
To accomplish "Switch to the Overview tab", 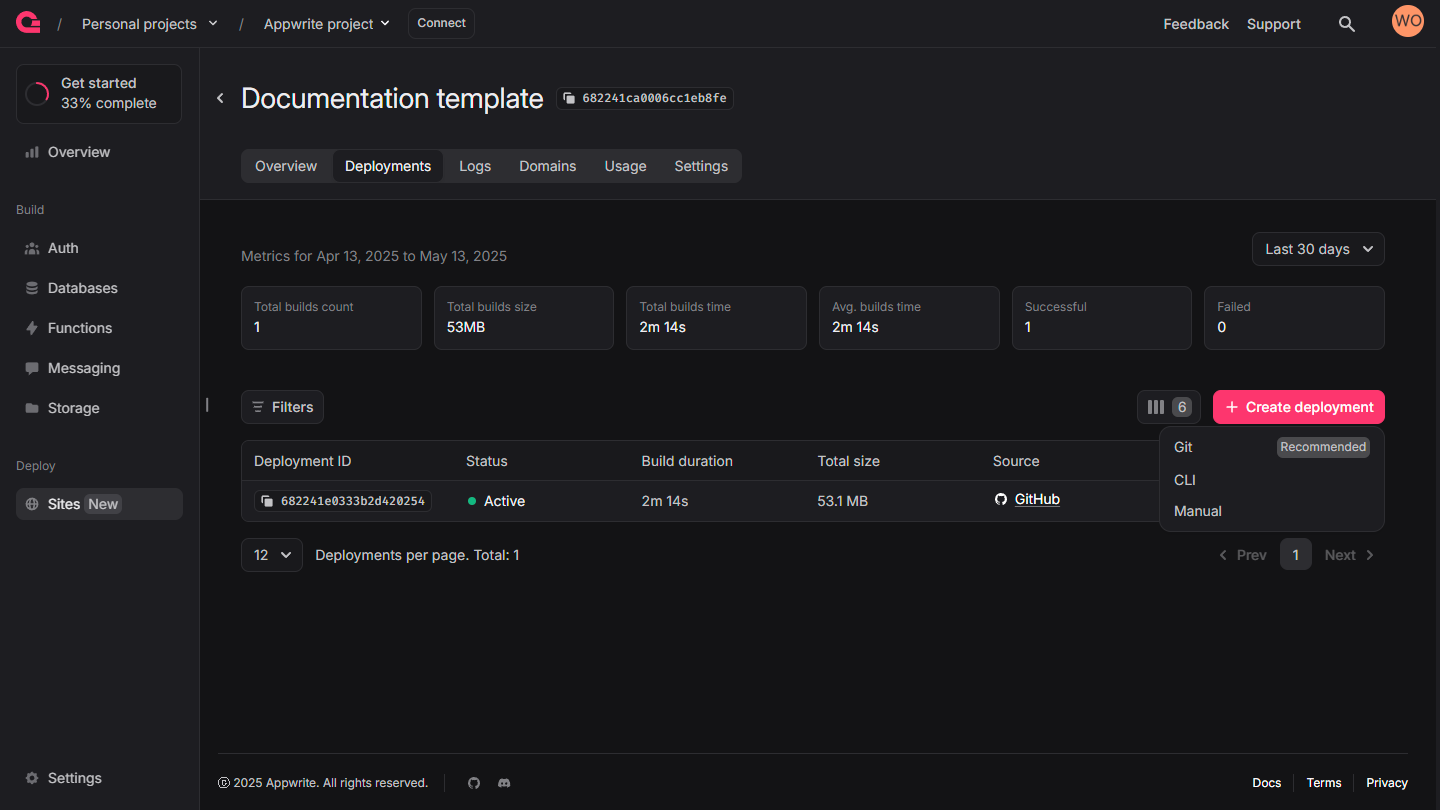I will pos(286,166).
